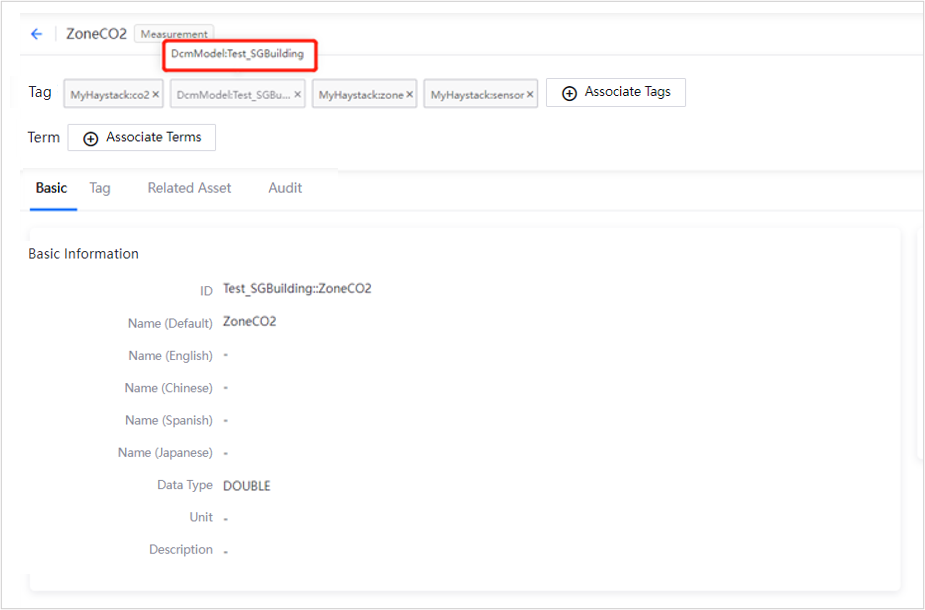Select the MyHaystack:zone tag label
The width and height of the screenshot is (925, 610).
pyautogui.click(x=360, y=95)
